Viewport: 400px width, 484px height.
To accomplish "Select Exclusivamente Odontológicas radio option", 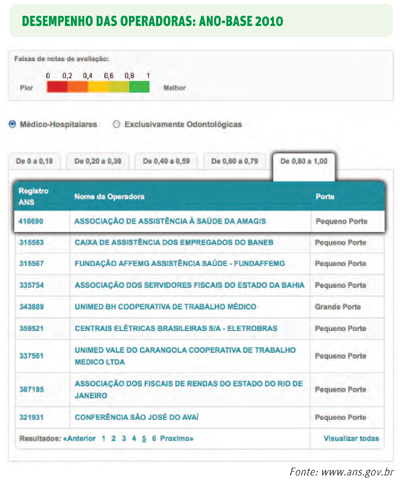I will pyautogui.click(x=116, y=124).
